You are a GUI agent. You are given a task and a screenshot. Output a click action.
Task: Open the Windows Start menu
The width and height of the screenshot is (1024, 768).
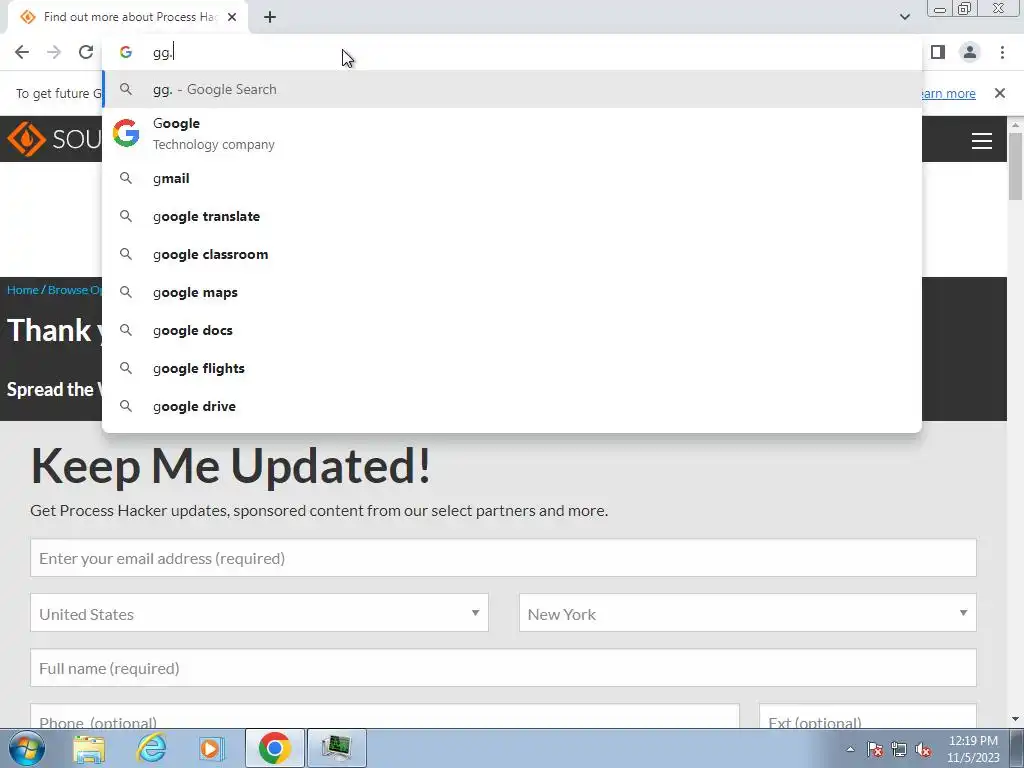click(x=25, y=748)
